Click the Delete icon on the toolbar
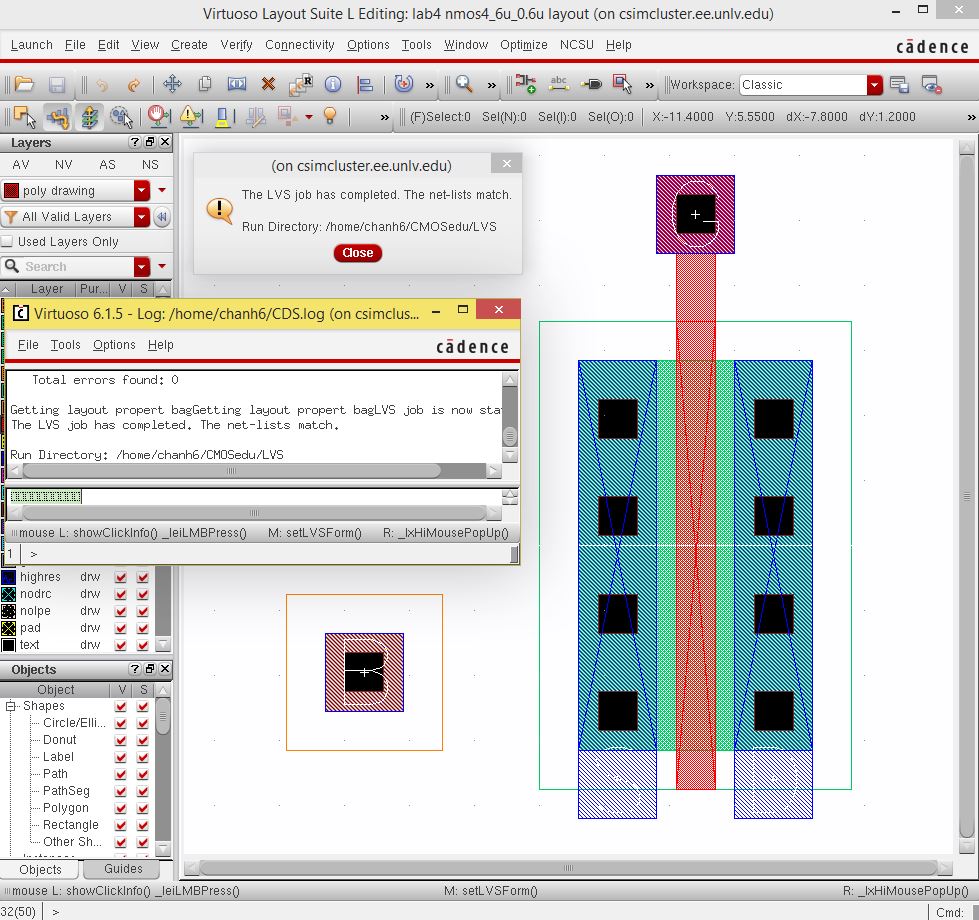Viewport: 979px width, 920px height. 266,83
